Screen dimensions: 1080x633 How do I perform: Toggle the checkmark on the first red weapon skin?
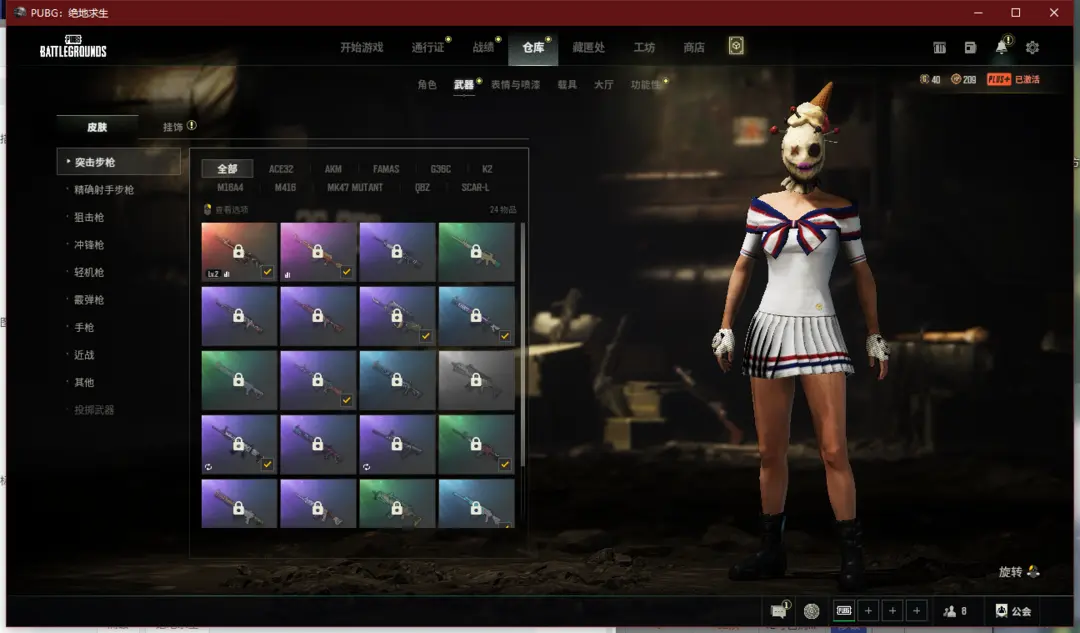[x=266, y=272]
